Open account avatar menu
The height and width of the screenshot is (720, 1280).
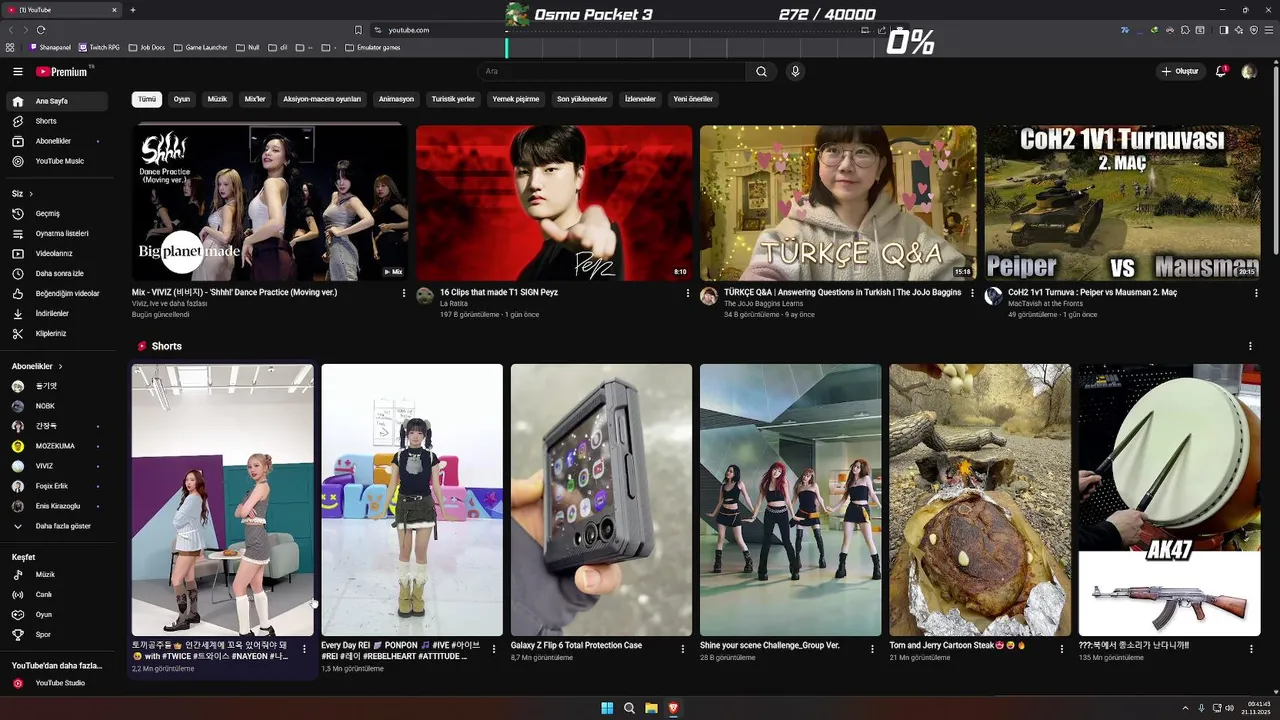point(1249,71)
